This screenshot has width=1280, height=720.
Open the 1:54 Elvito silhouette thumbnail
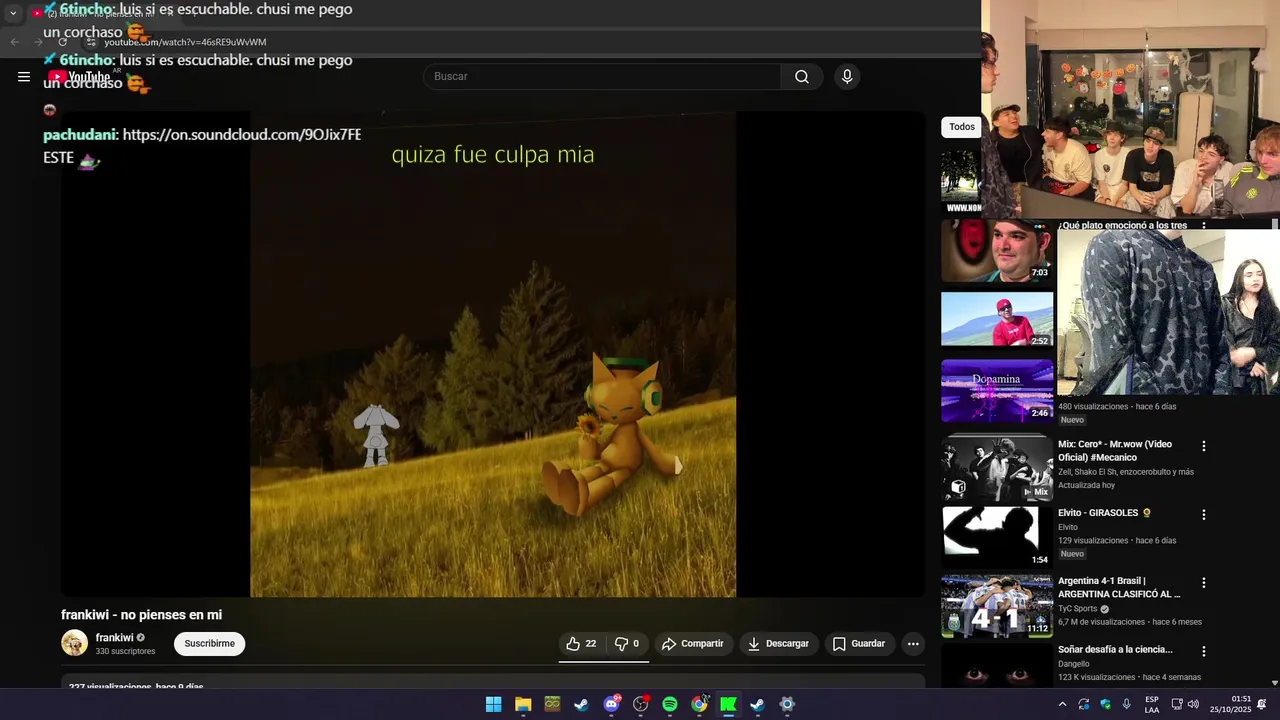click(x=997, y=536)
